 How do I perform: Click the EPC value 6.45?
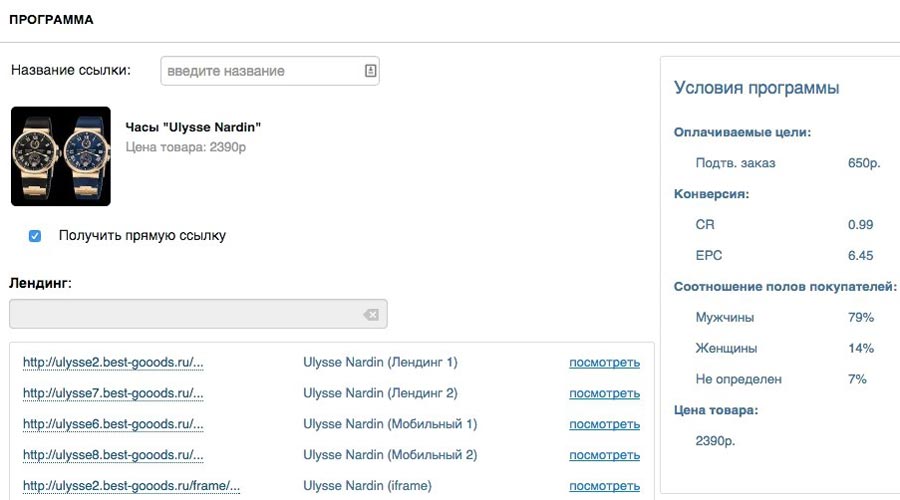coord(860,255)
